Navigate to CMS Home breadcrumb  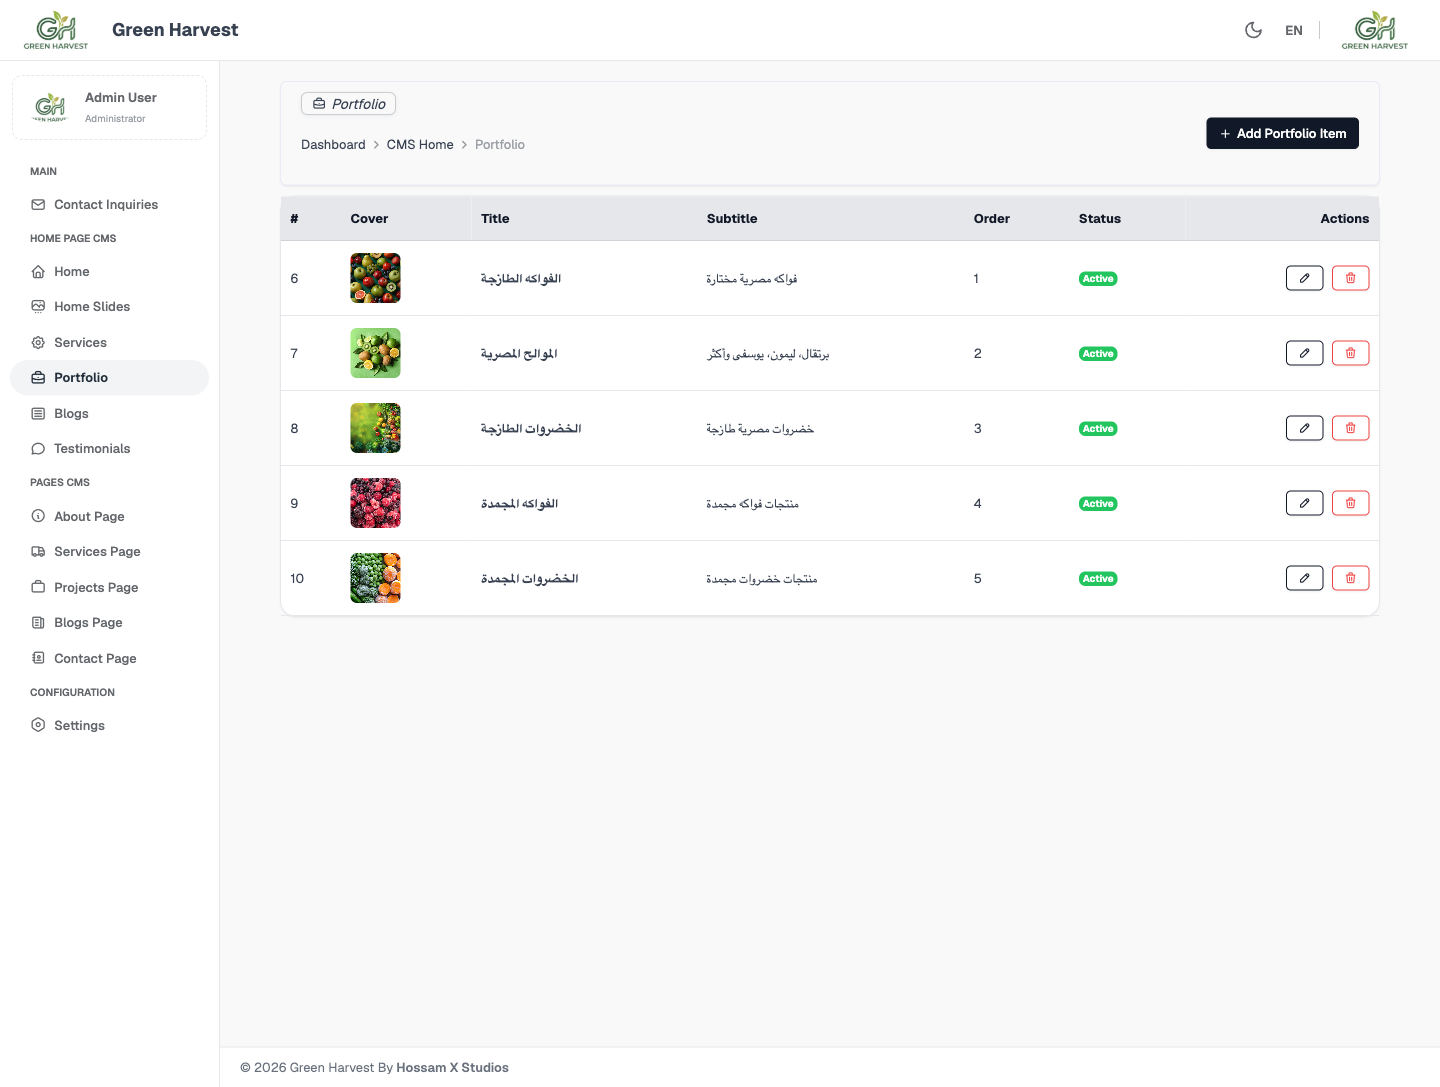point(420,145)
